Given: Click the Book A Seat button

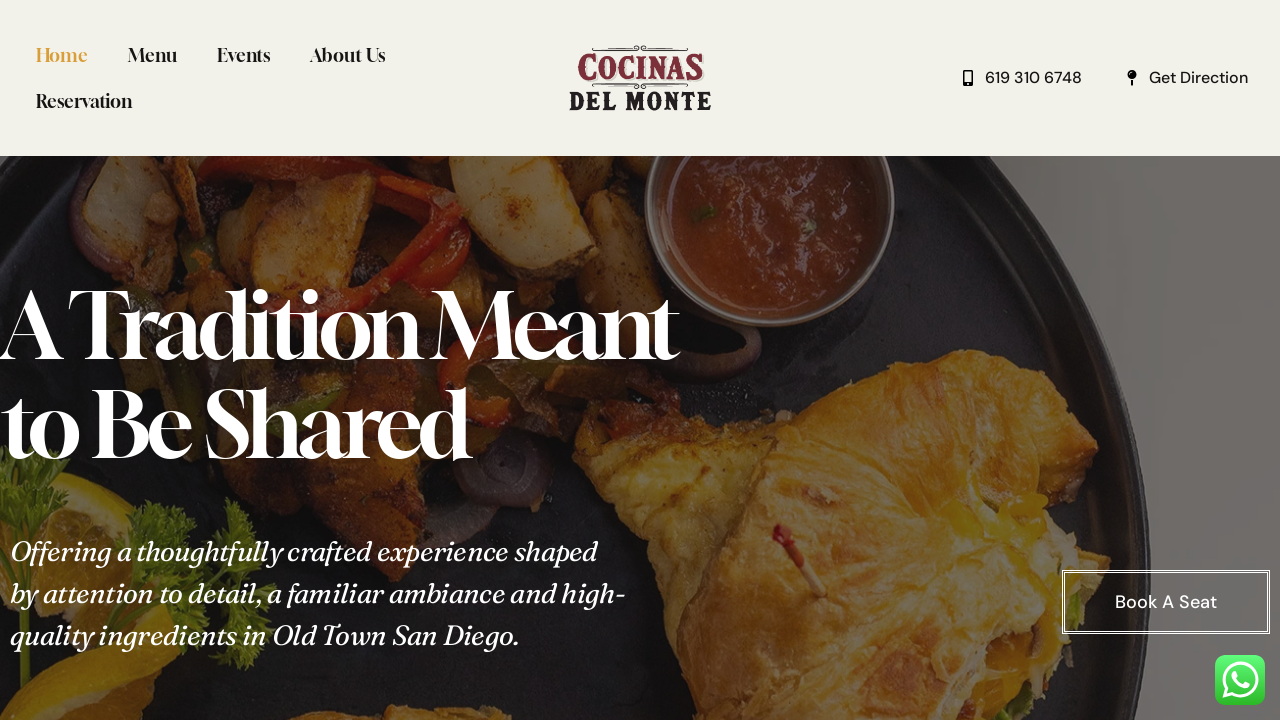Looking at the screenshot, I should pyautogui.click(x=1166, y=602).
